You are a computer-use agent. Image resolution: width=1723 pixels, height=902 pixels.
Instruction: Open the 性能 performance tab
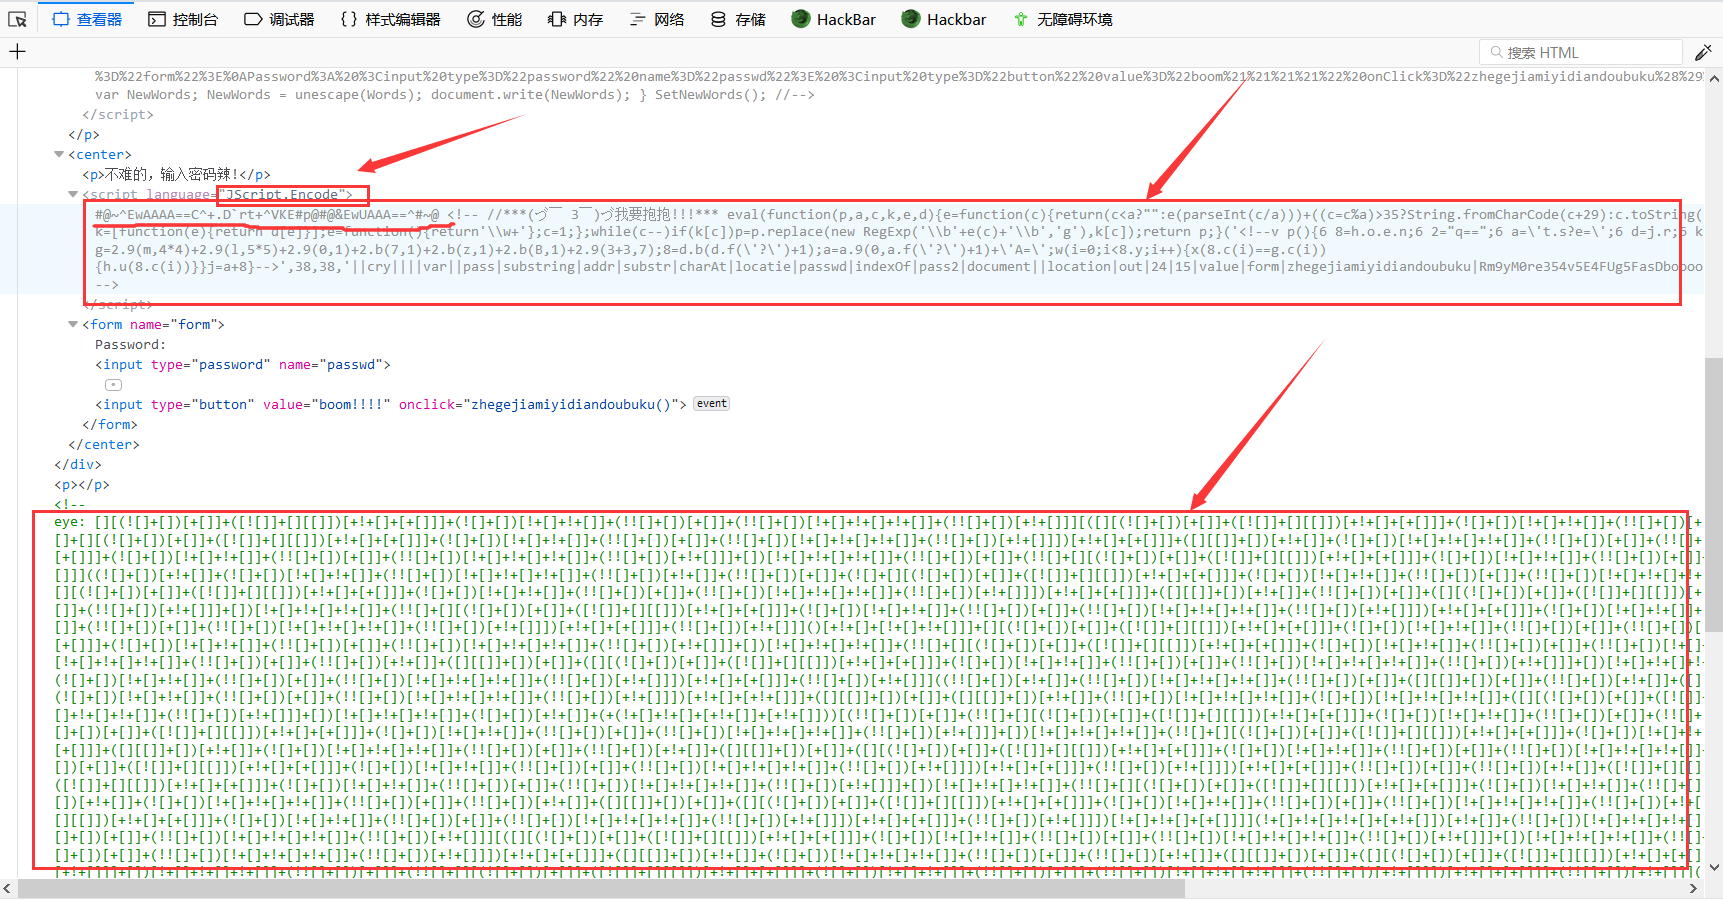495,19
